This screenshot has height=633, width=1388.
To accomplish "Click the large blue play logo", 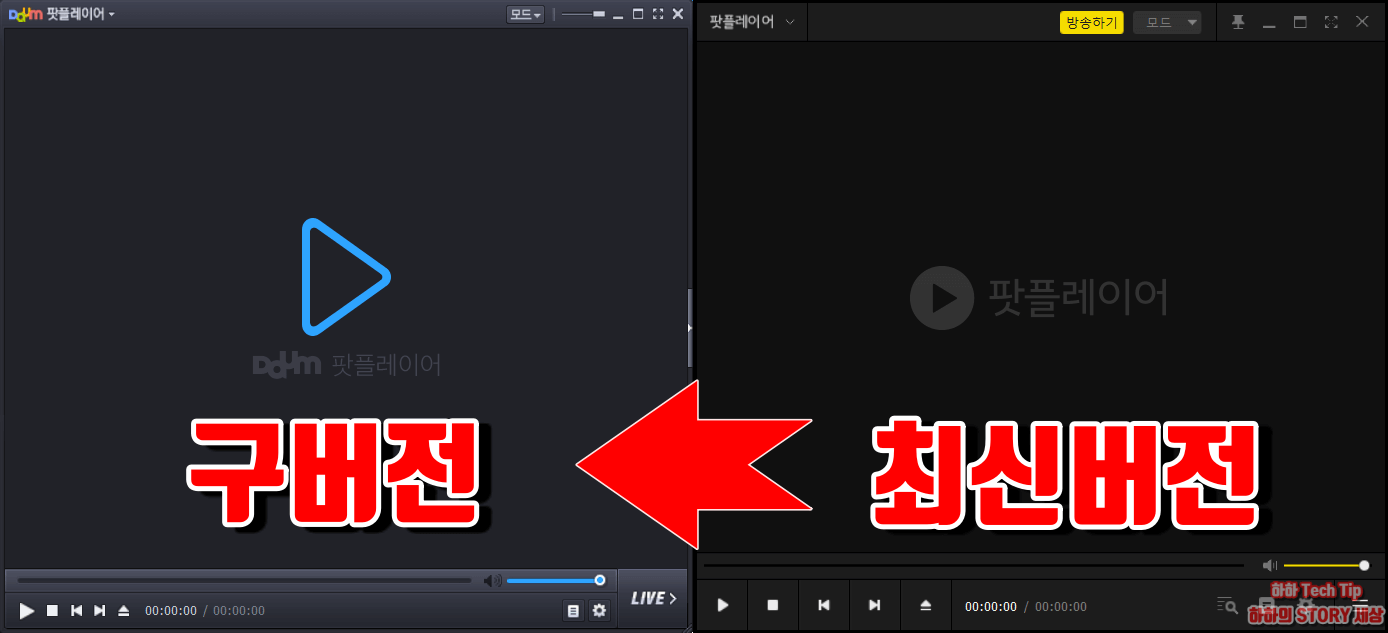I will [x=345, y=277].
